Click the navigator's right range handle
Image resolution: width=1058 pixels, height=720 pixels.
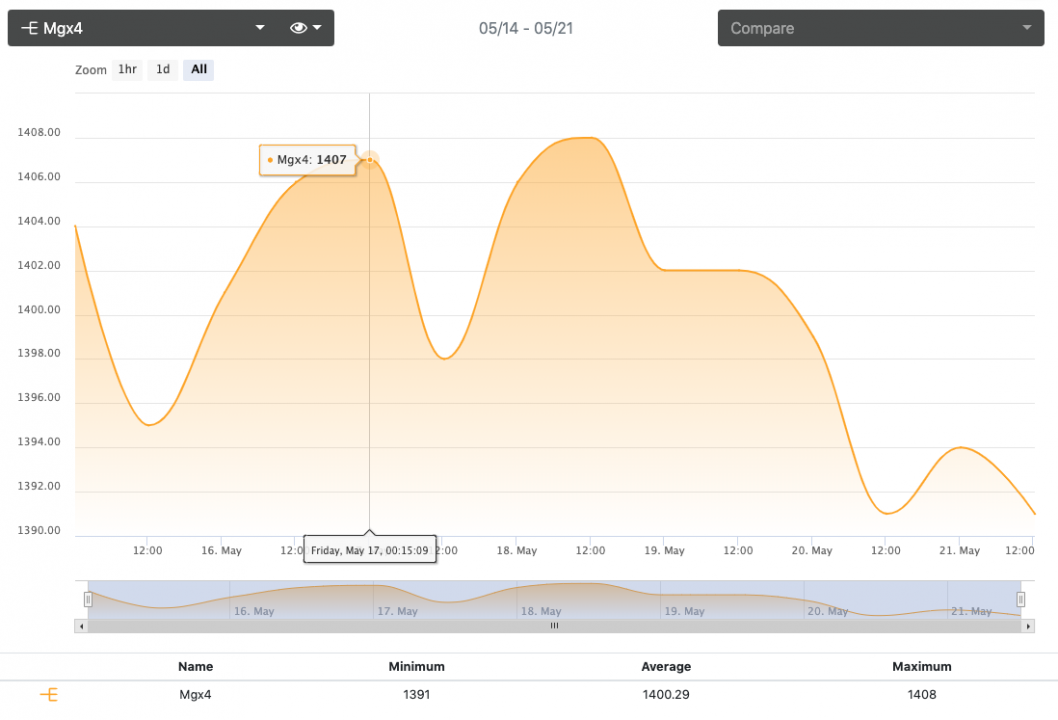(1021, 599)
